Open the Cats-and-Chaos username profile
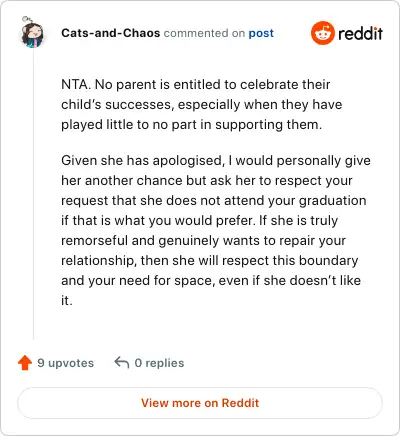400x436 pixels. coord(111,33)
